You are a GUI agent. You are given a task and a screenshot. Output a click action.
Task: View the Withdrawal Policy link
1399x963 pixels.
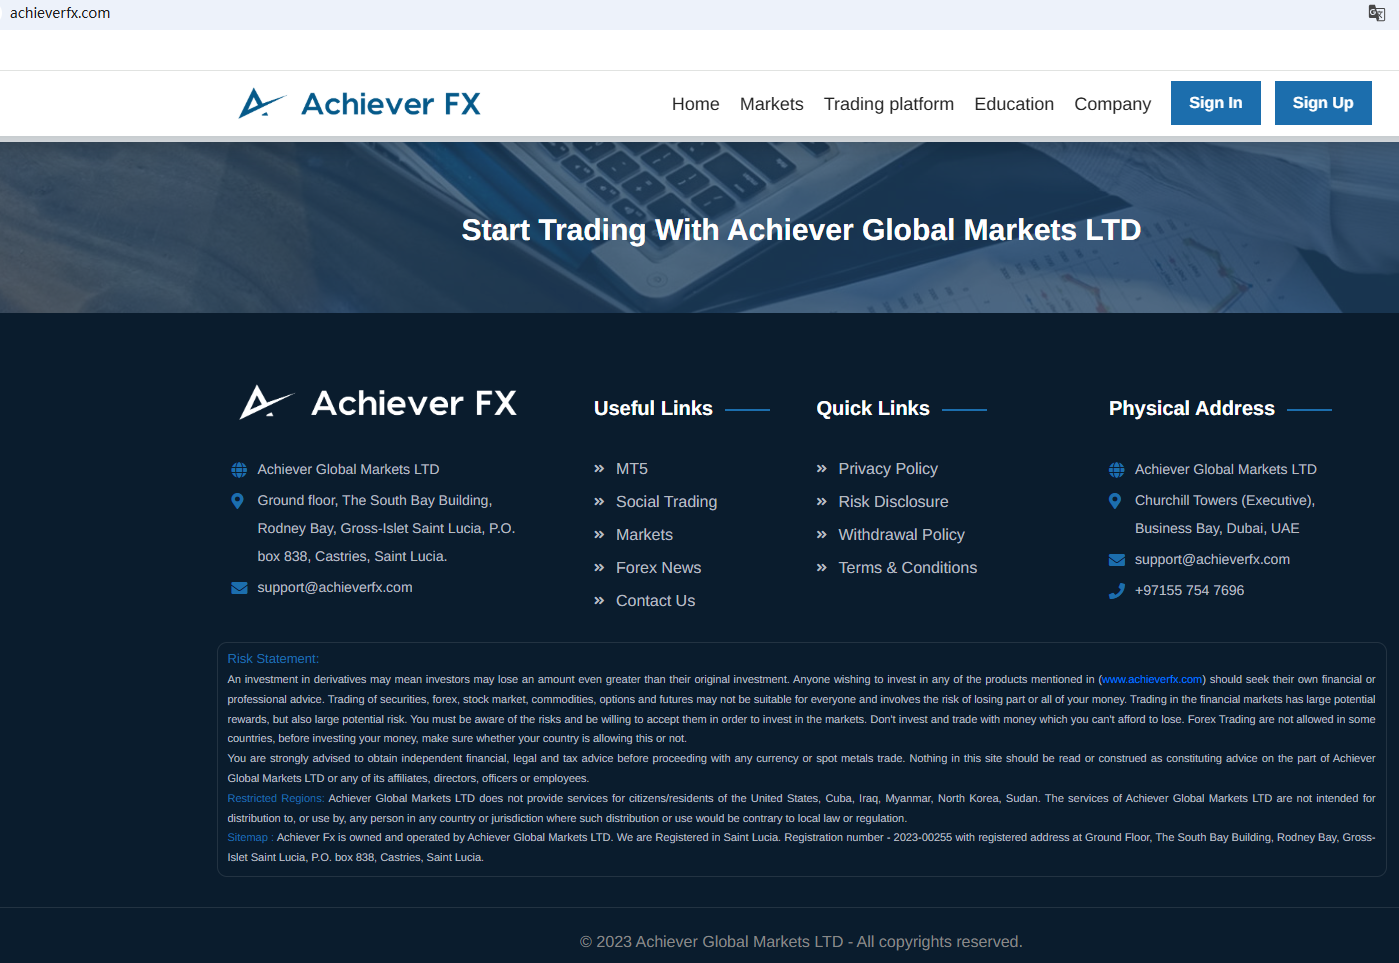[x=902, y=534]
